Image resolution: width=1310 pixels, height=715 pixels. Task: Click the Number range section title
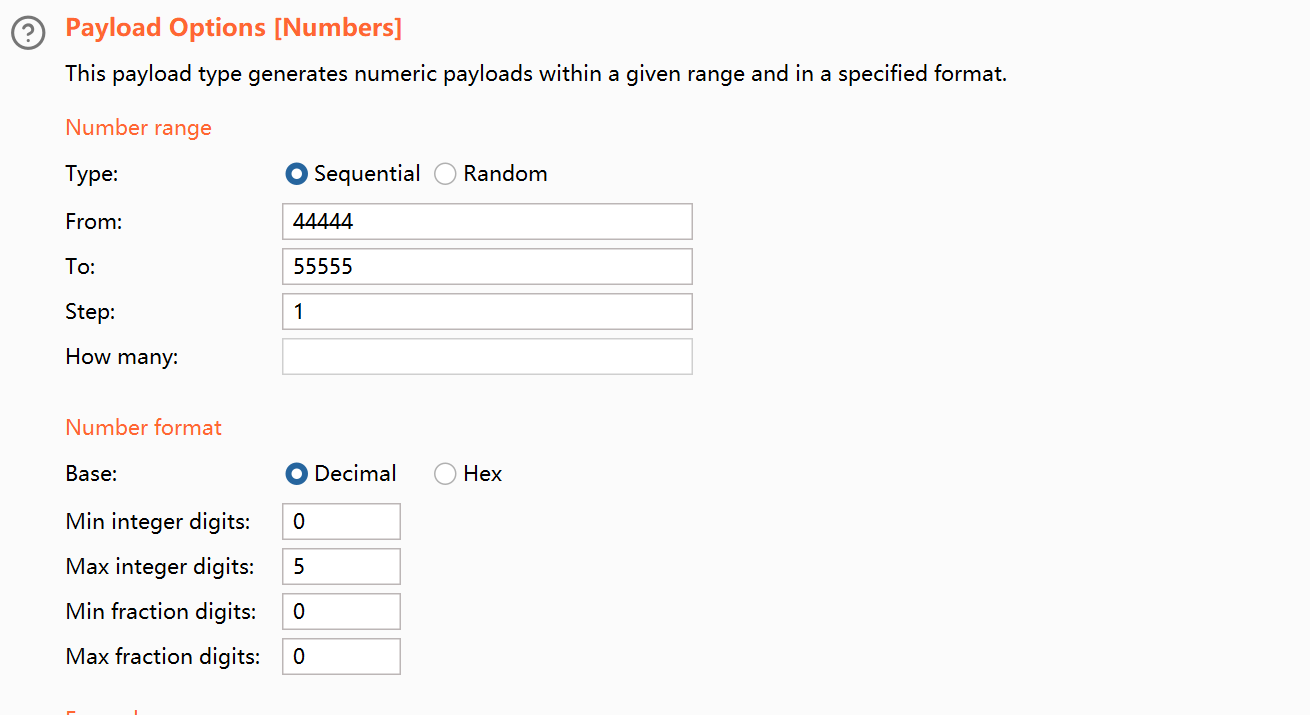[139, 128]
